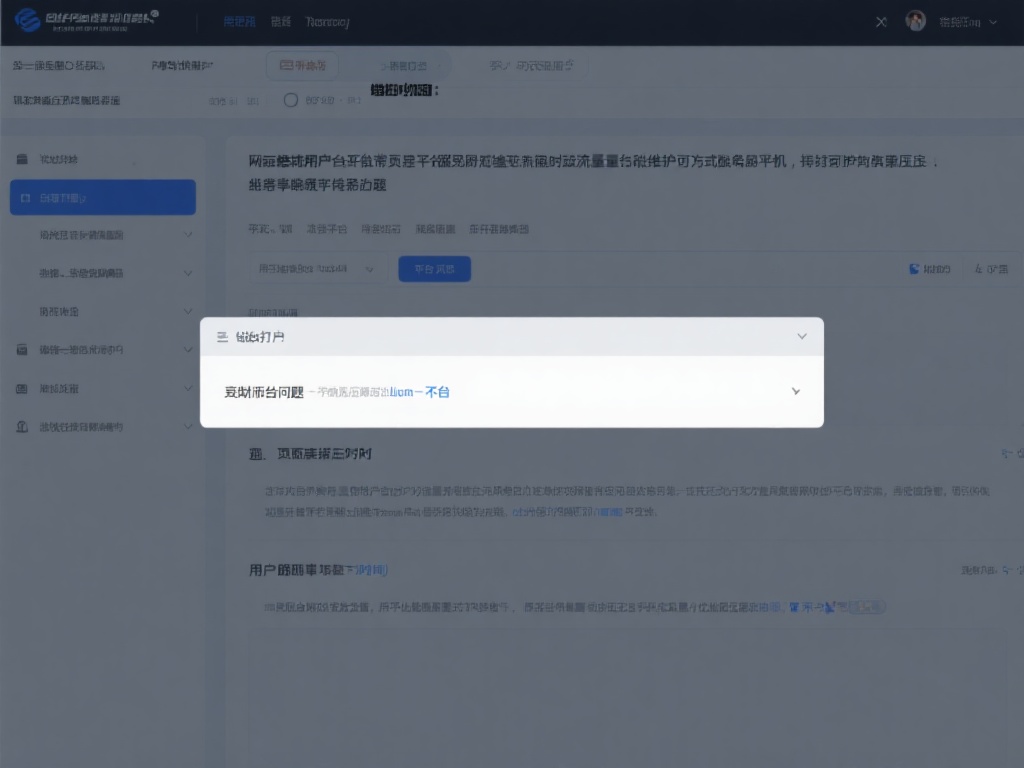The width and height of the screenshot is (1024, 768).
Task: Open the user avatar menu at top right
Action: click(x=916, y=20)
